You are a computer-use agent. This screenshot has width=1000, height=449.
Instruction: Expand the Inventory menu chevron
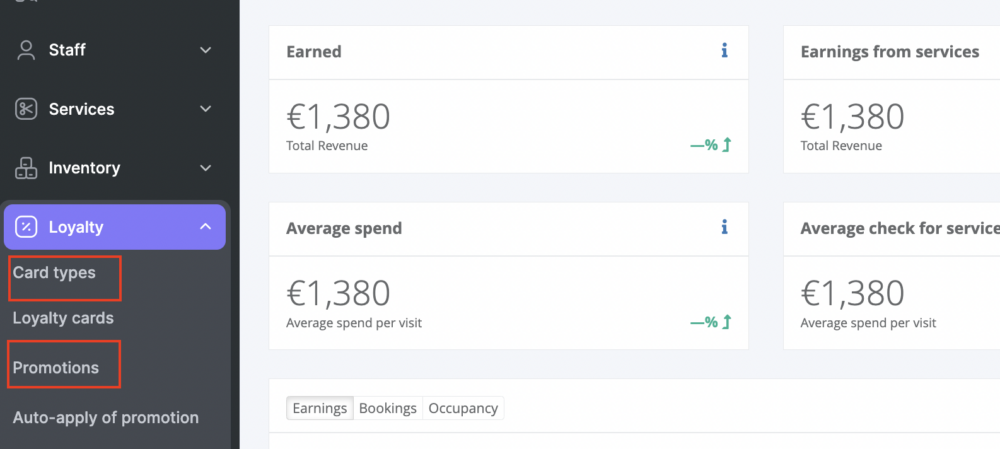(205, 168)
